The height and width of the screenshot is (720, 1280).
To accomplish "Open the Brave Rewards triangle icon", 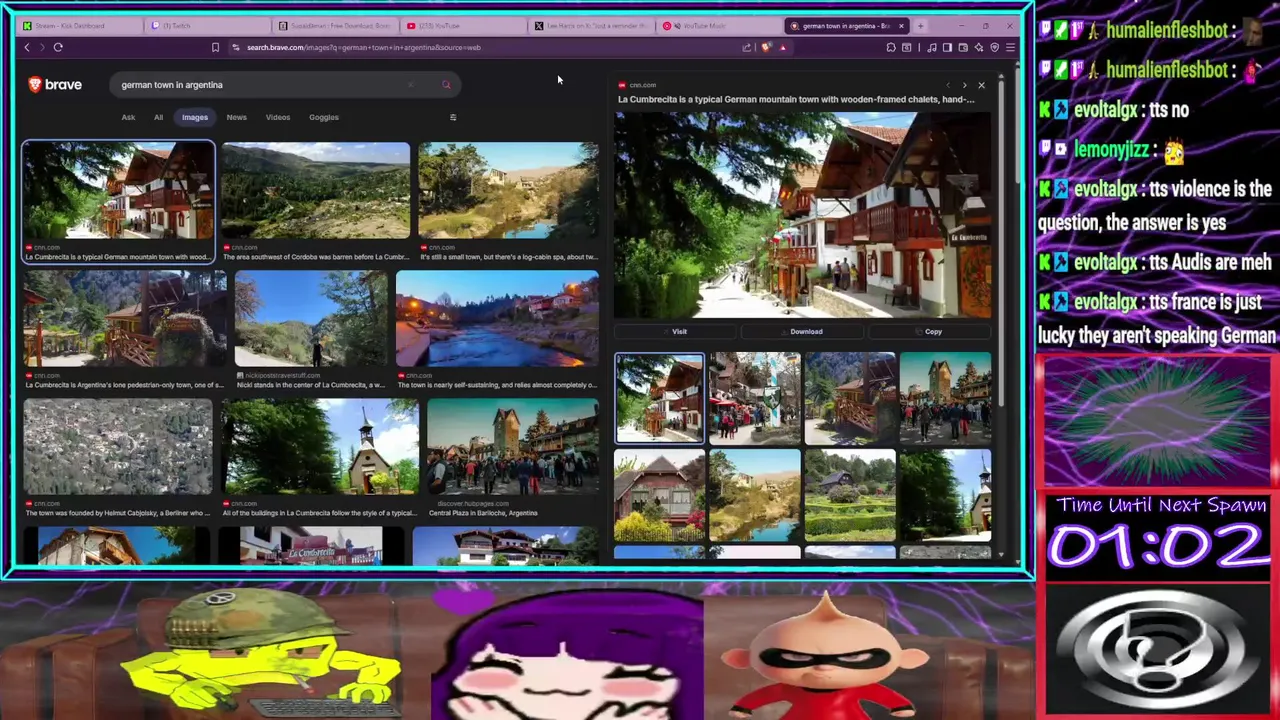I will pyautogui.click(x=783, y=47).
